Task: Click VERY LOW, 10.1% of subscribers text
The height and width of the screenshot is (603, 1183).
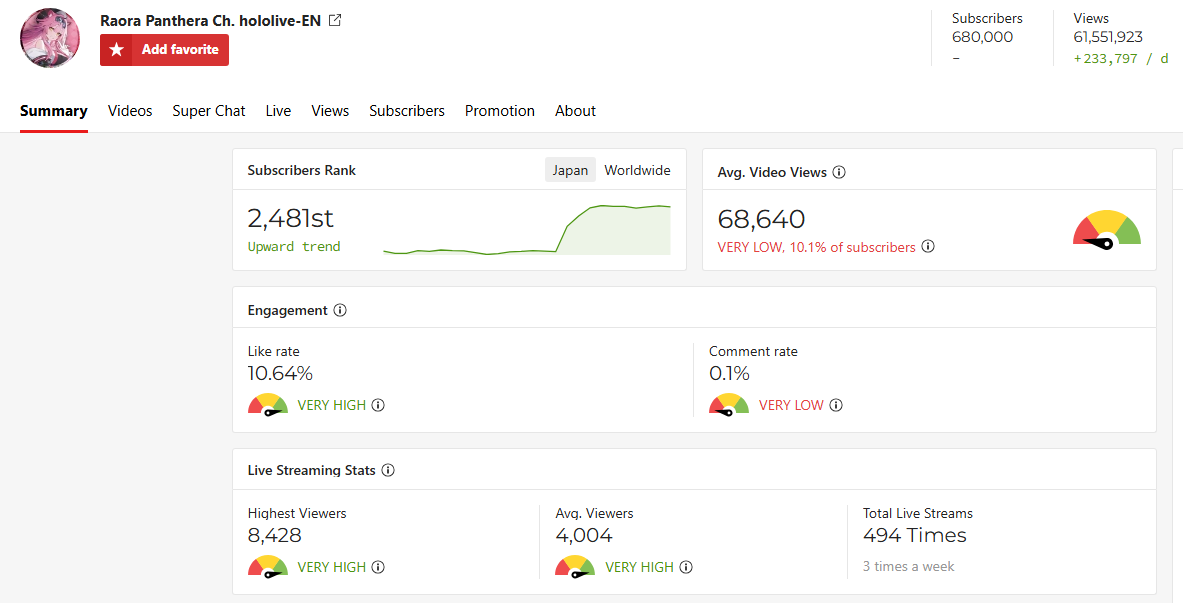Action: (x=816, y=247)
